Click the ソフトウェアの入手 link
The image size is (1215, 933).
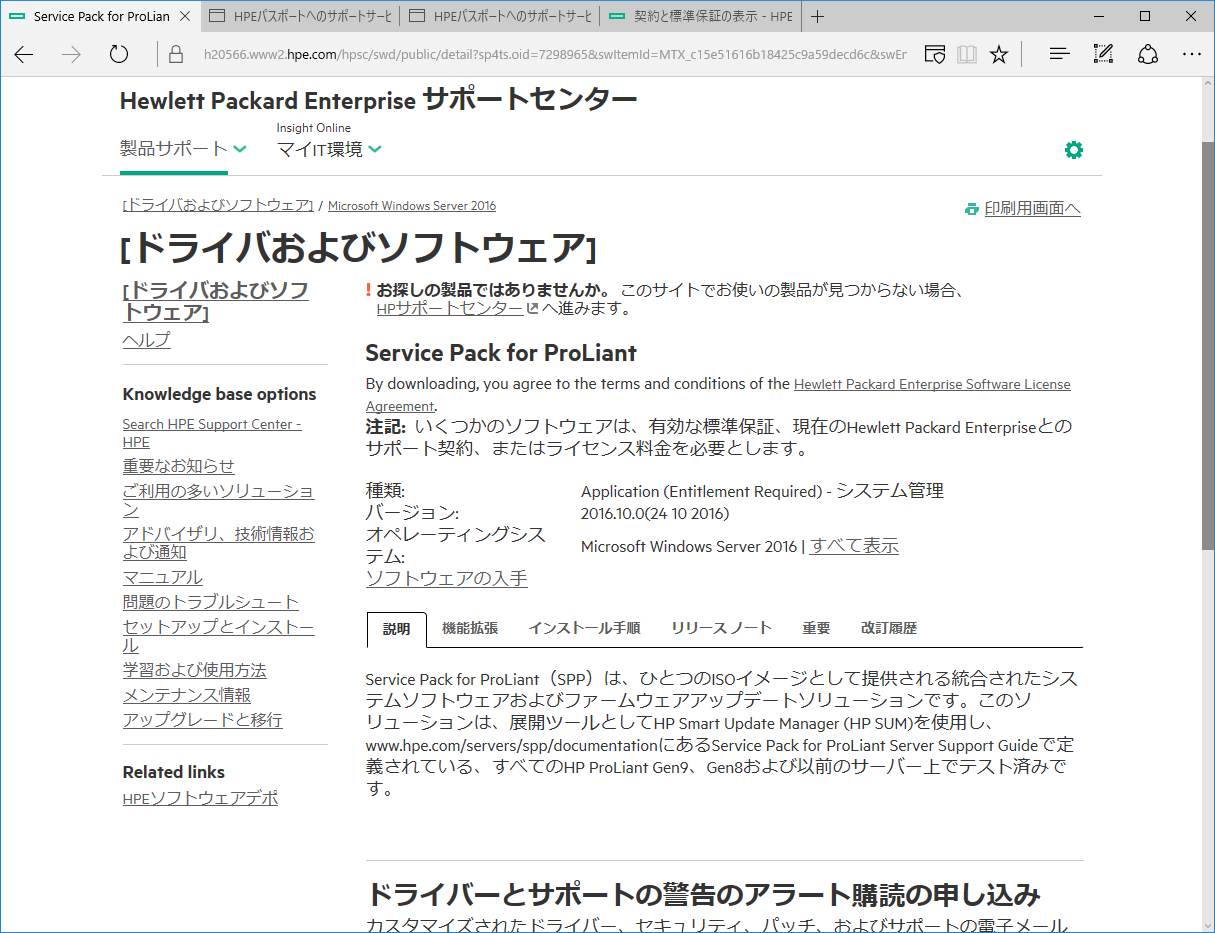pyautogui.click(x=447, y=578)
